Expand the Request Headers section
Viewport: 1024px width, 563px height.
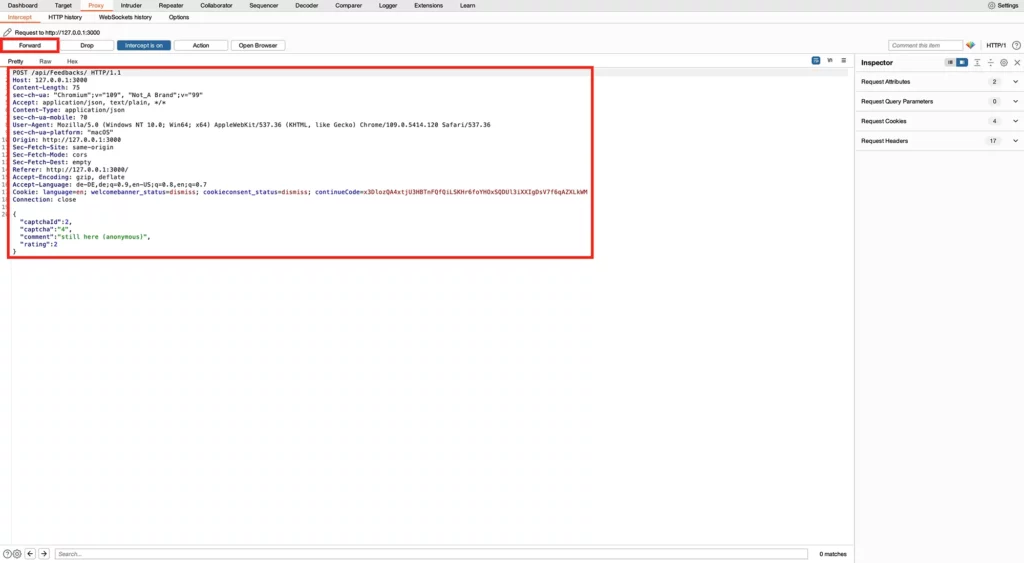coord(1016,141)
